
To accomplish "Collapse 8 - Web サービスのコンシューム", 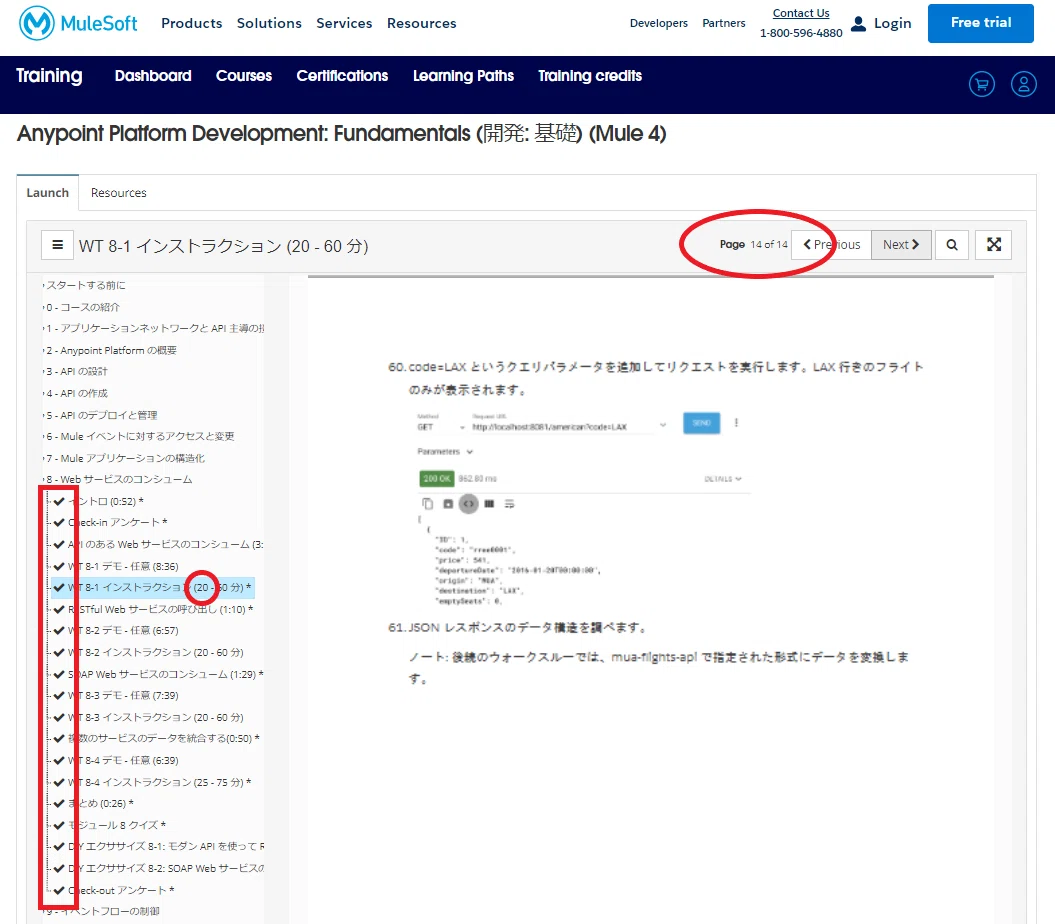I will point(118,479).
